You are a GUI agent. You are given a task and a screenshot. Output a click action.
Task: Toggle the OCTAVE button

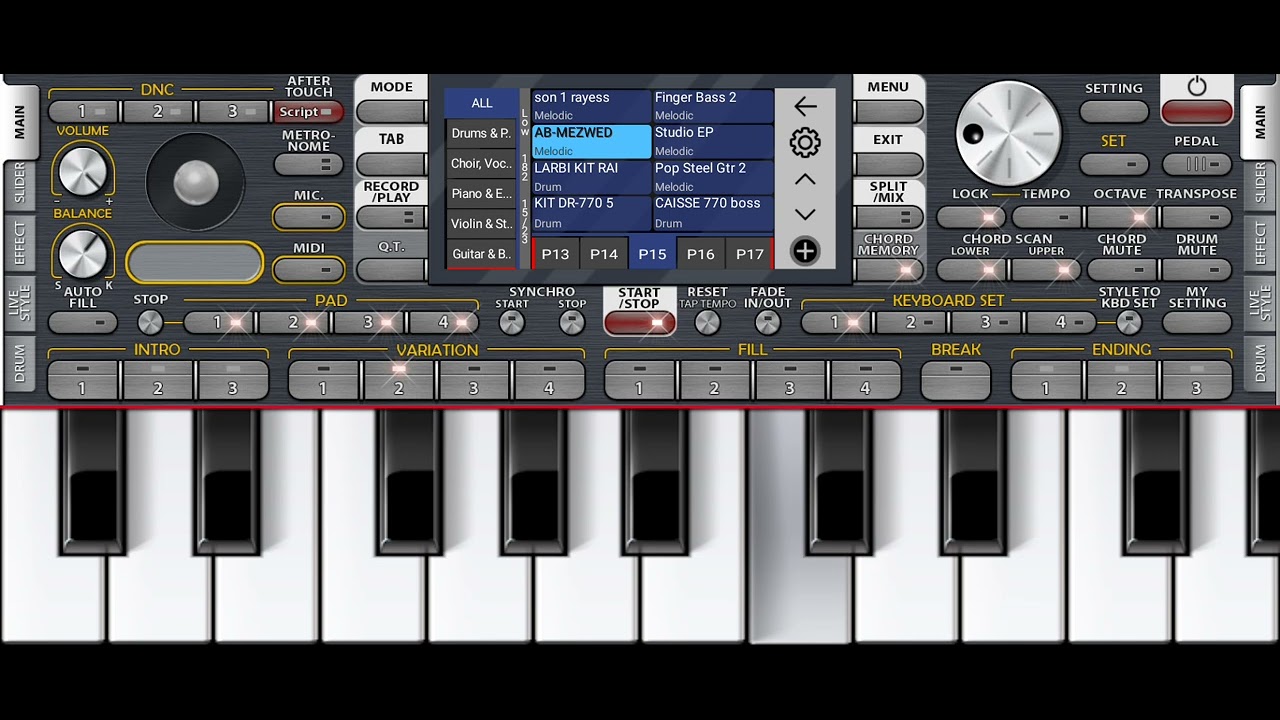(1122, 217)
